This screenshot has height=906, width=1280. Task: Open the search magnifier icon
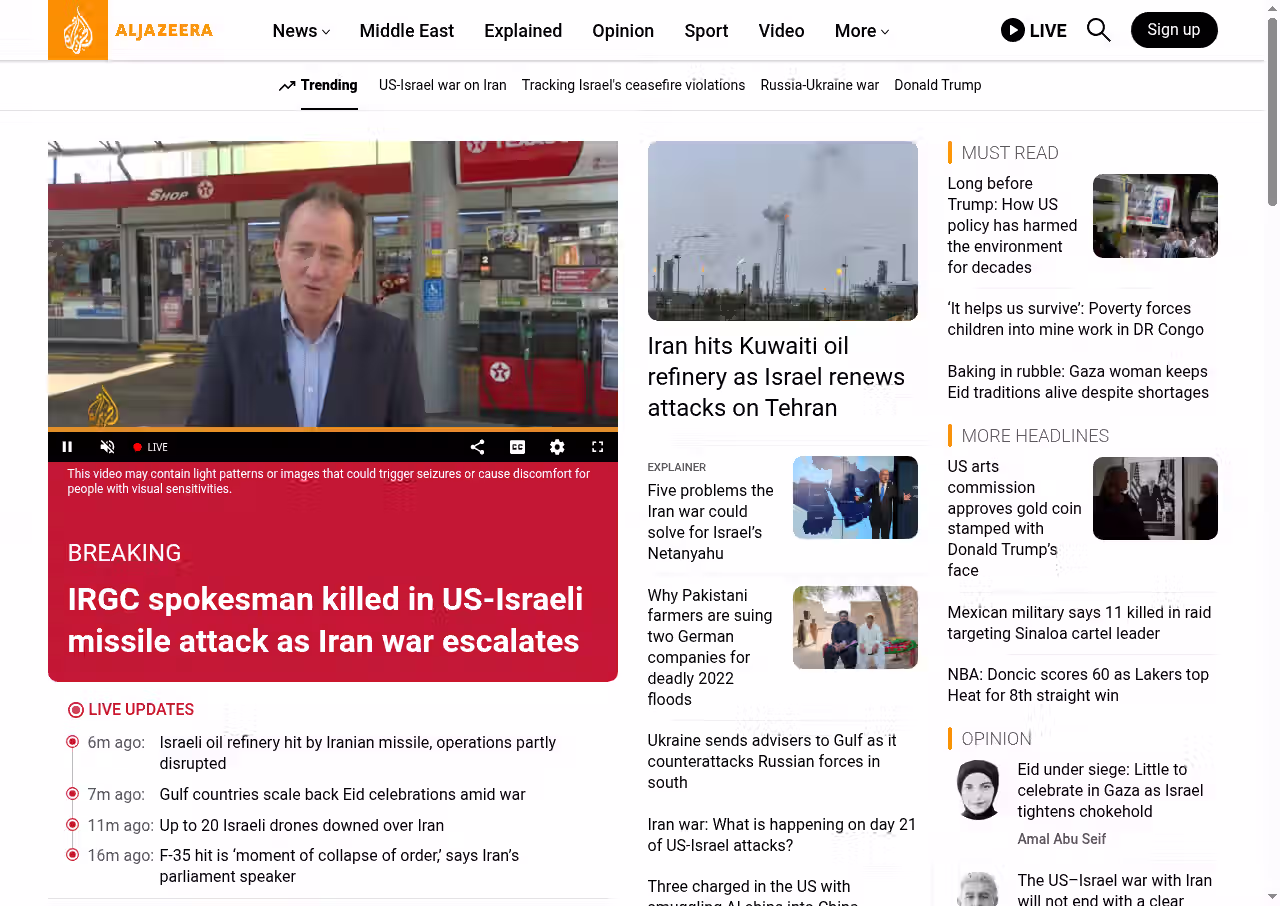(x=1098, y=30)
